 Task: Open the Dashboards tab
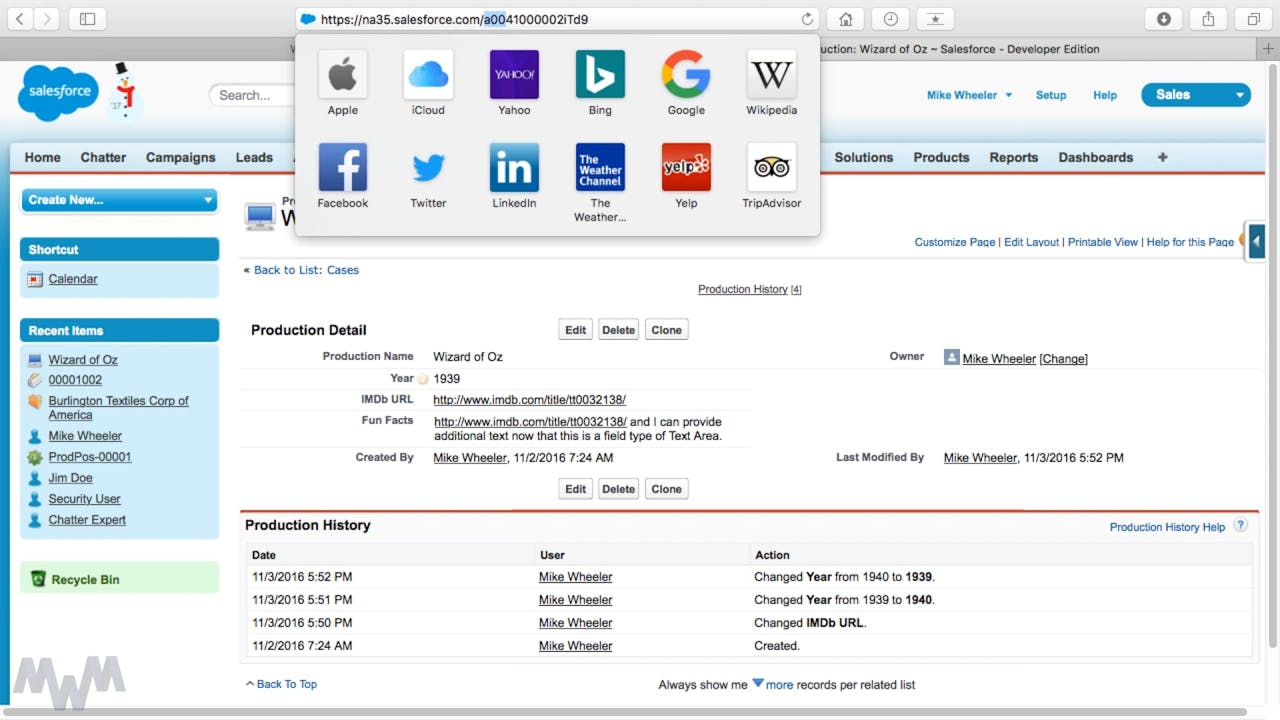coord(1096,157)
